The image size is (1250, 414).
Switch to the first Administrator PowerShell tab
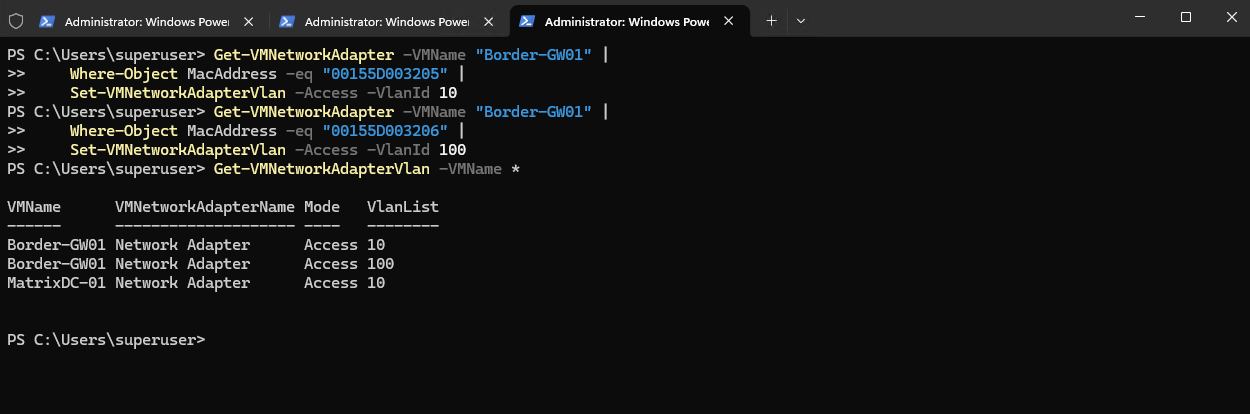tap(150, 20)
